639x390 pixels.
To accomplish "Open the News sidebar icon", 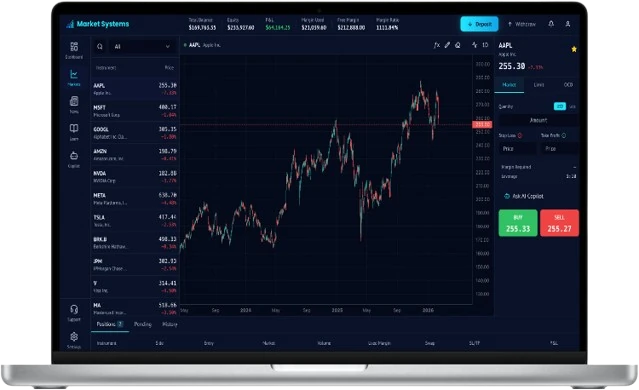I will (74, 101).
